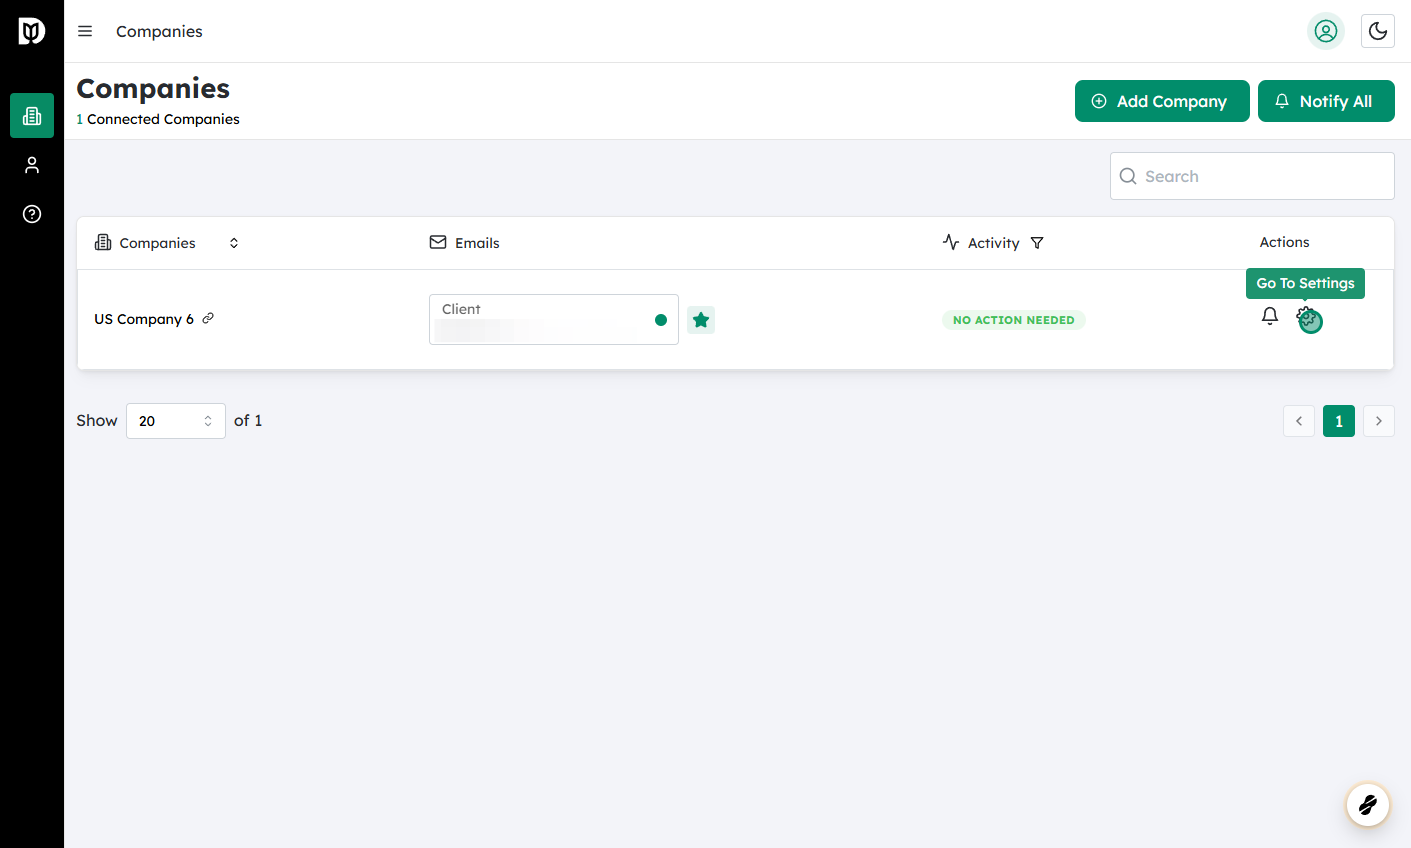1411x848 pixels.
Task: Click inside the Search field
Action: 1251,175
